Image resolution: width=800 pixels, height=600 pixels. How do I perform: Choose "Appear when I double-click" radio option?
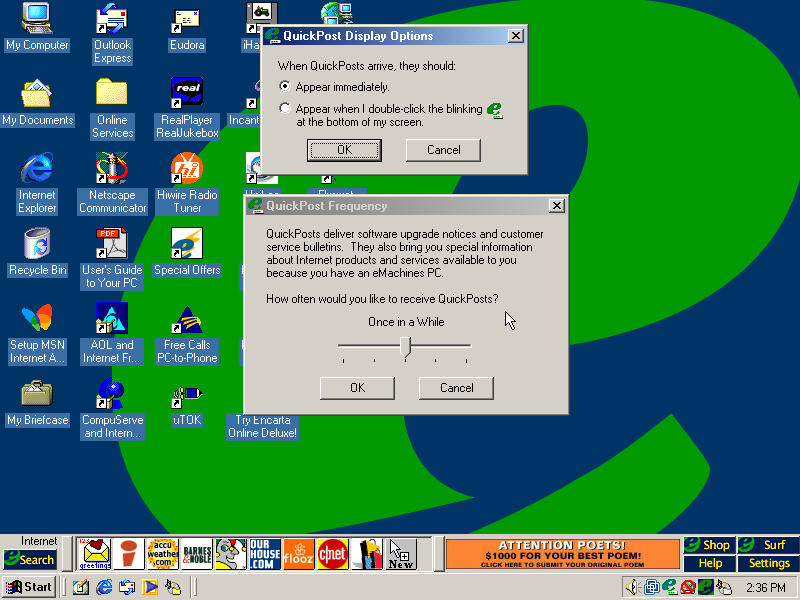(286, 109)
